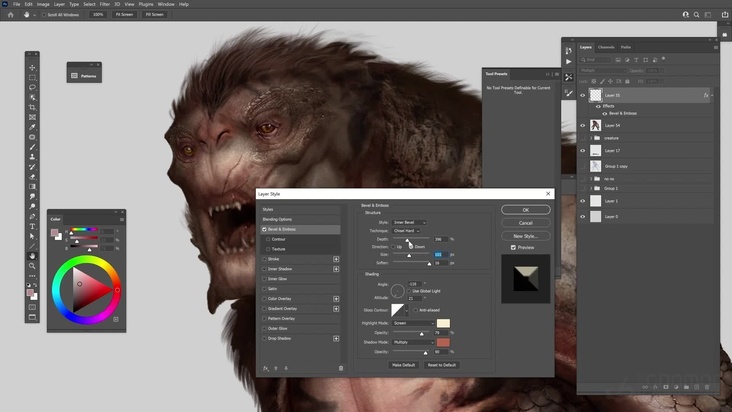Open the Actions play-icon panel

(x=569, y=62)
